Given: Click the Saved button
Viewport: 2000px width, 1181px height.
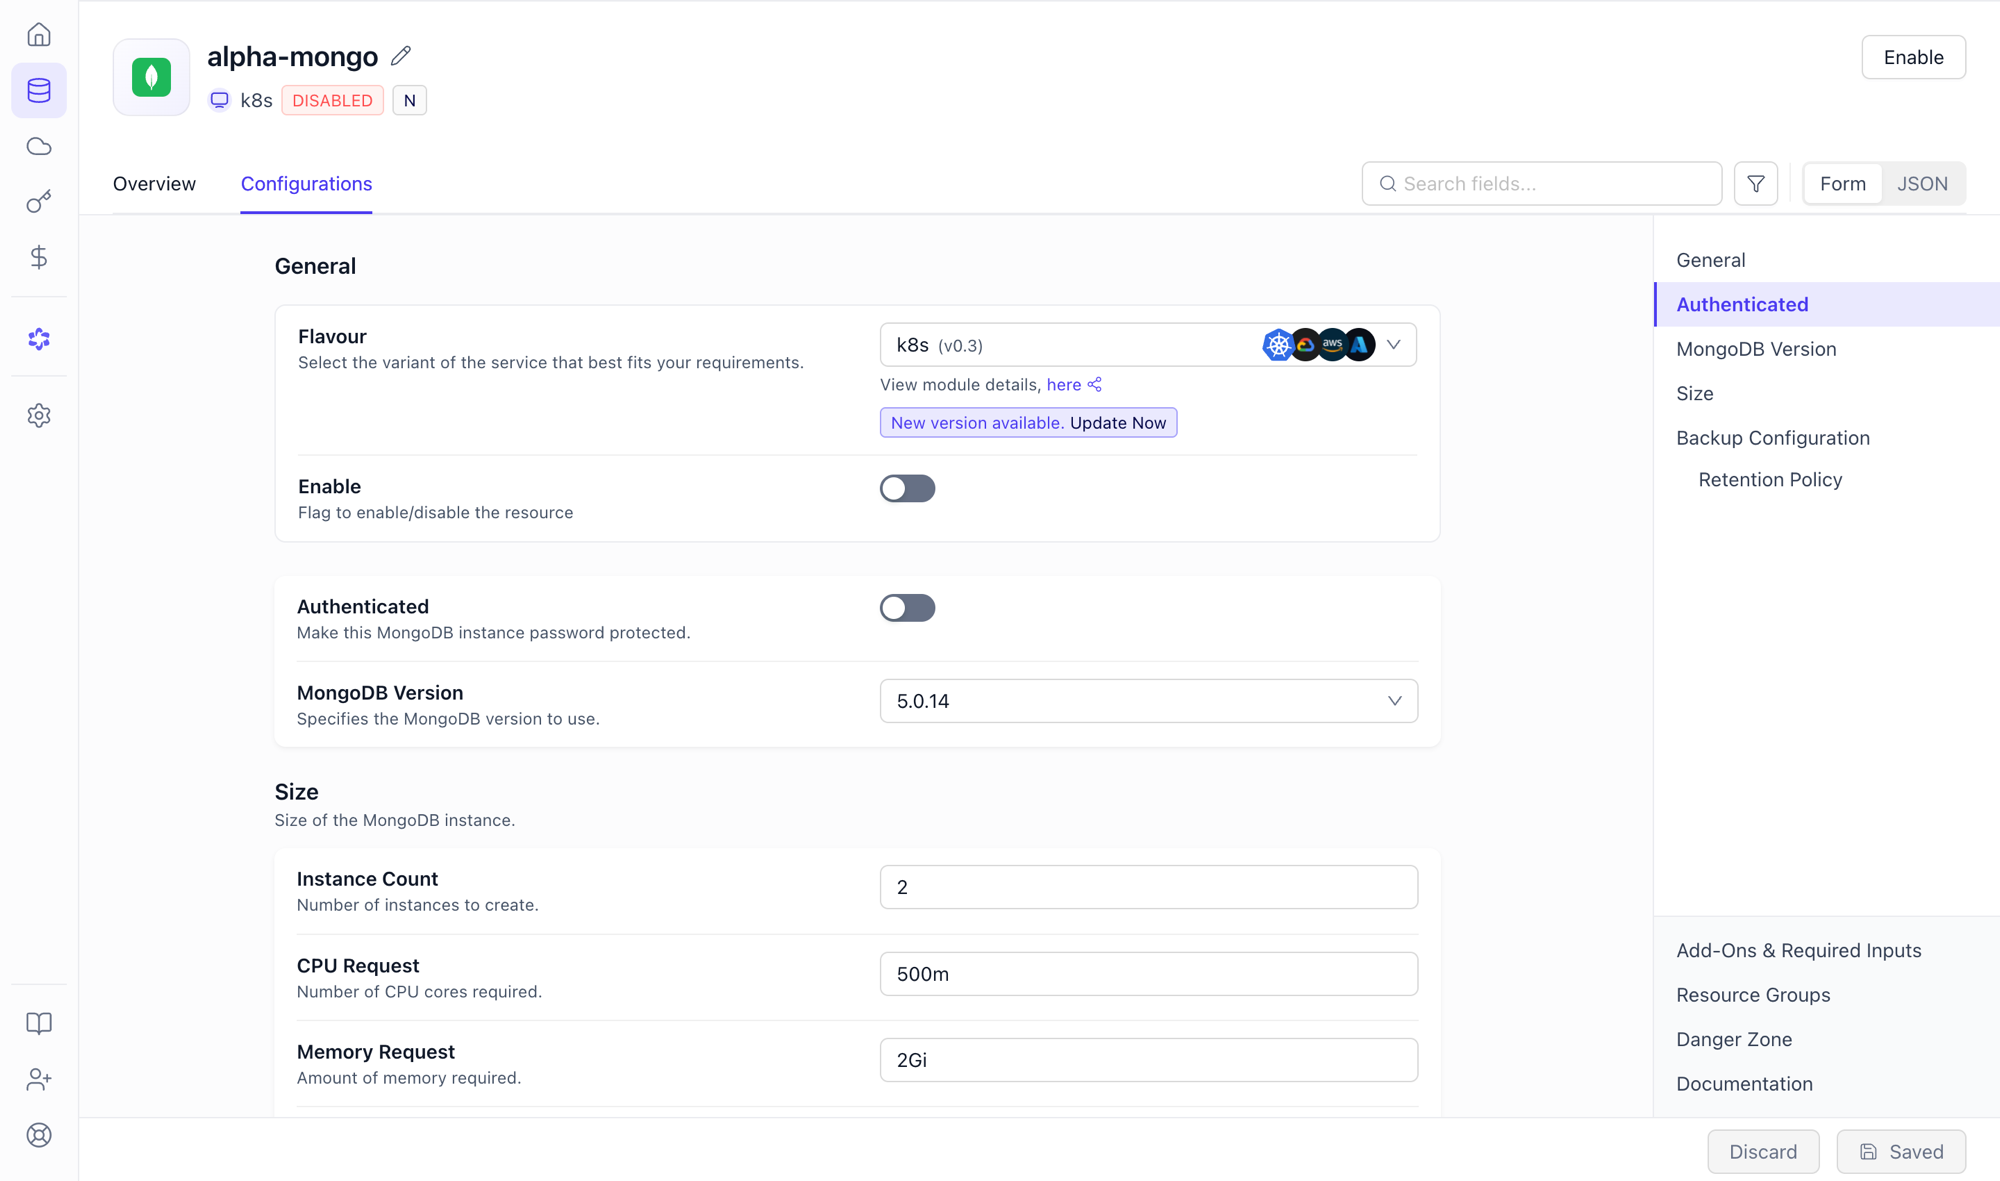Looking at the screenshot, I should click(x=1901, y=1152).
